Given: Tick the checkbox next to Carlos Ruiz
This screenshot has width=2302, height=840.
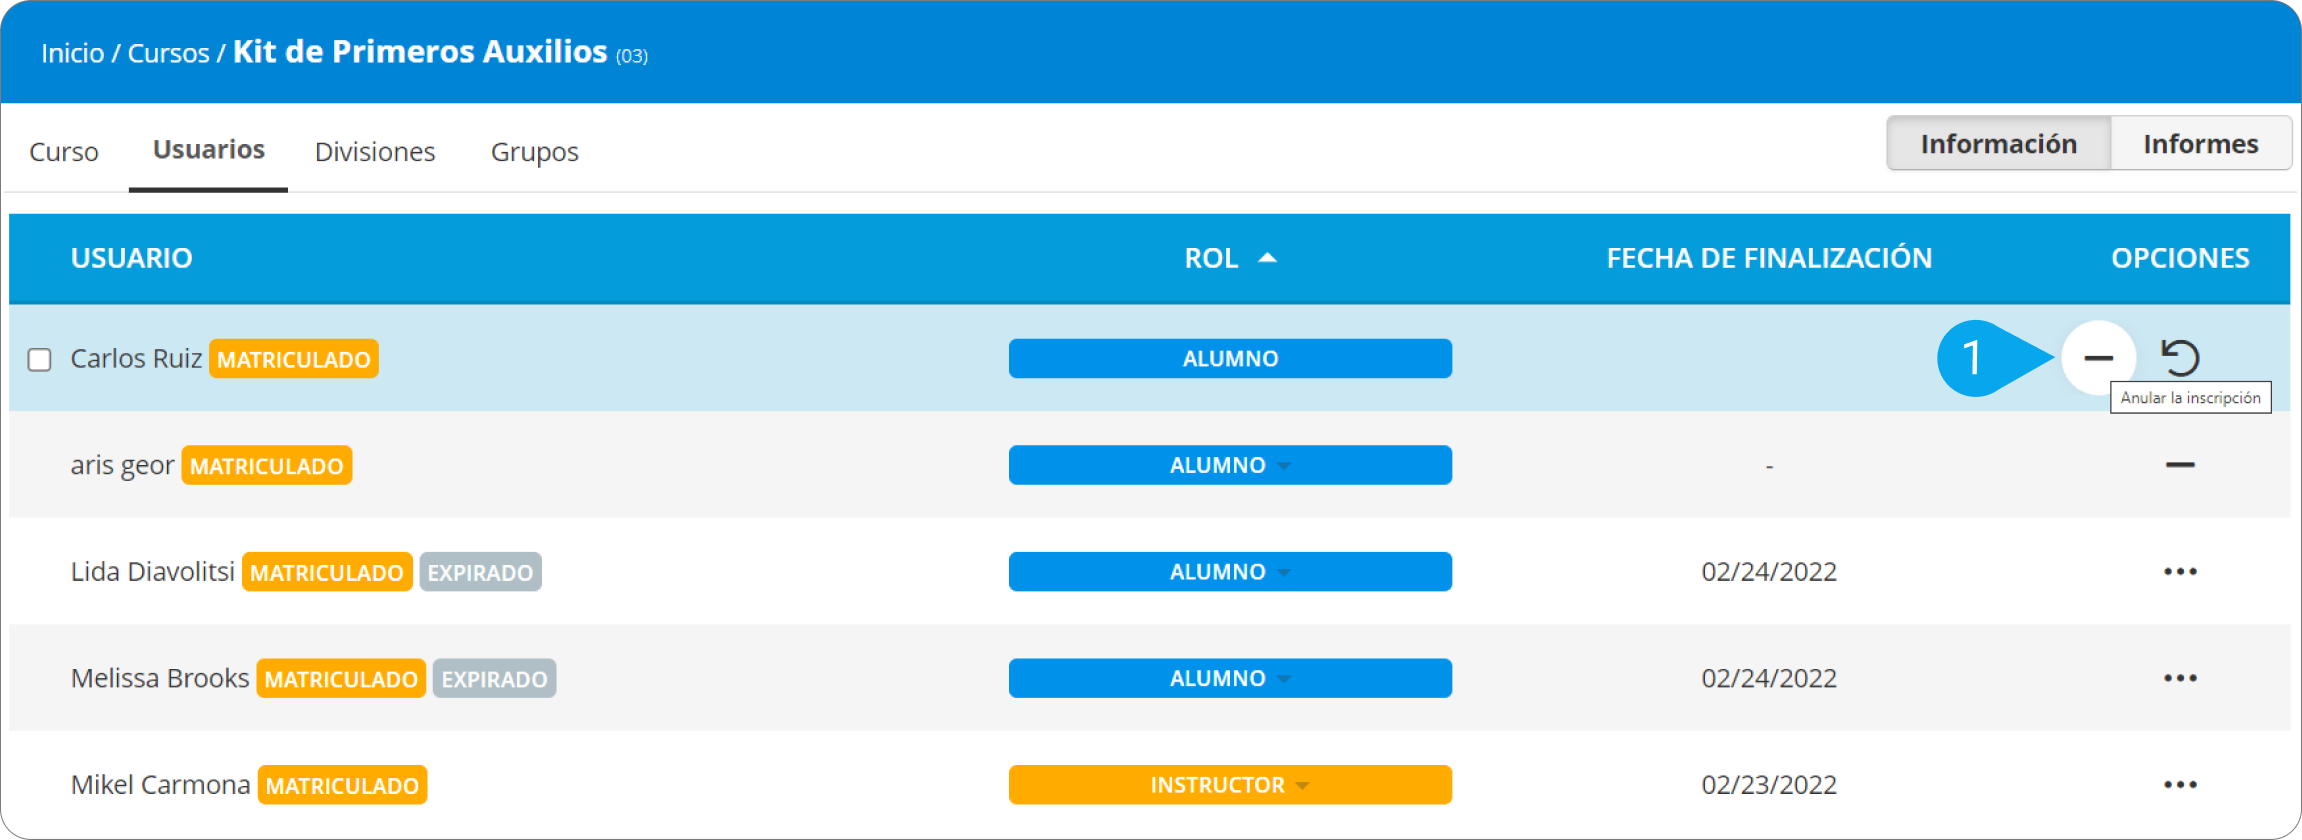Looking at the screenshot, I should pos(39,359).
